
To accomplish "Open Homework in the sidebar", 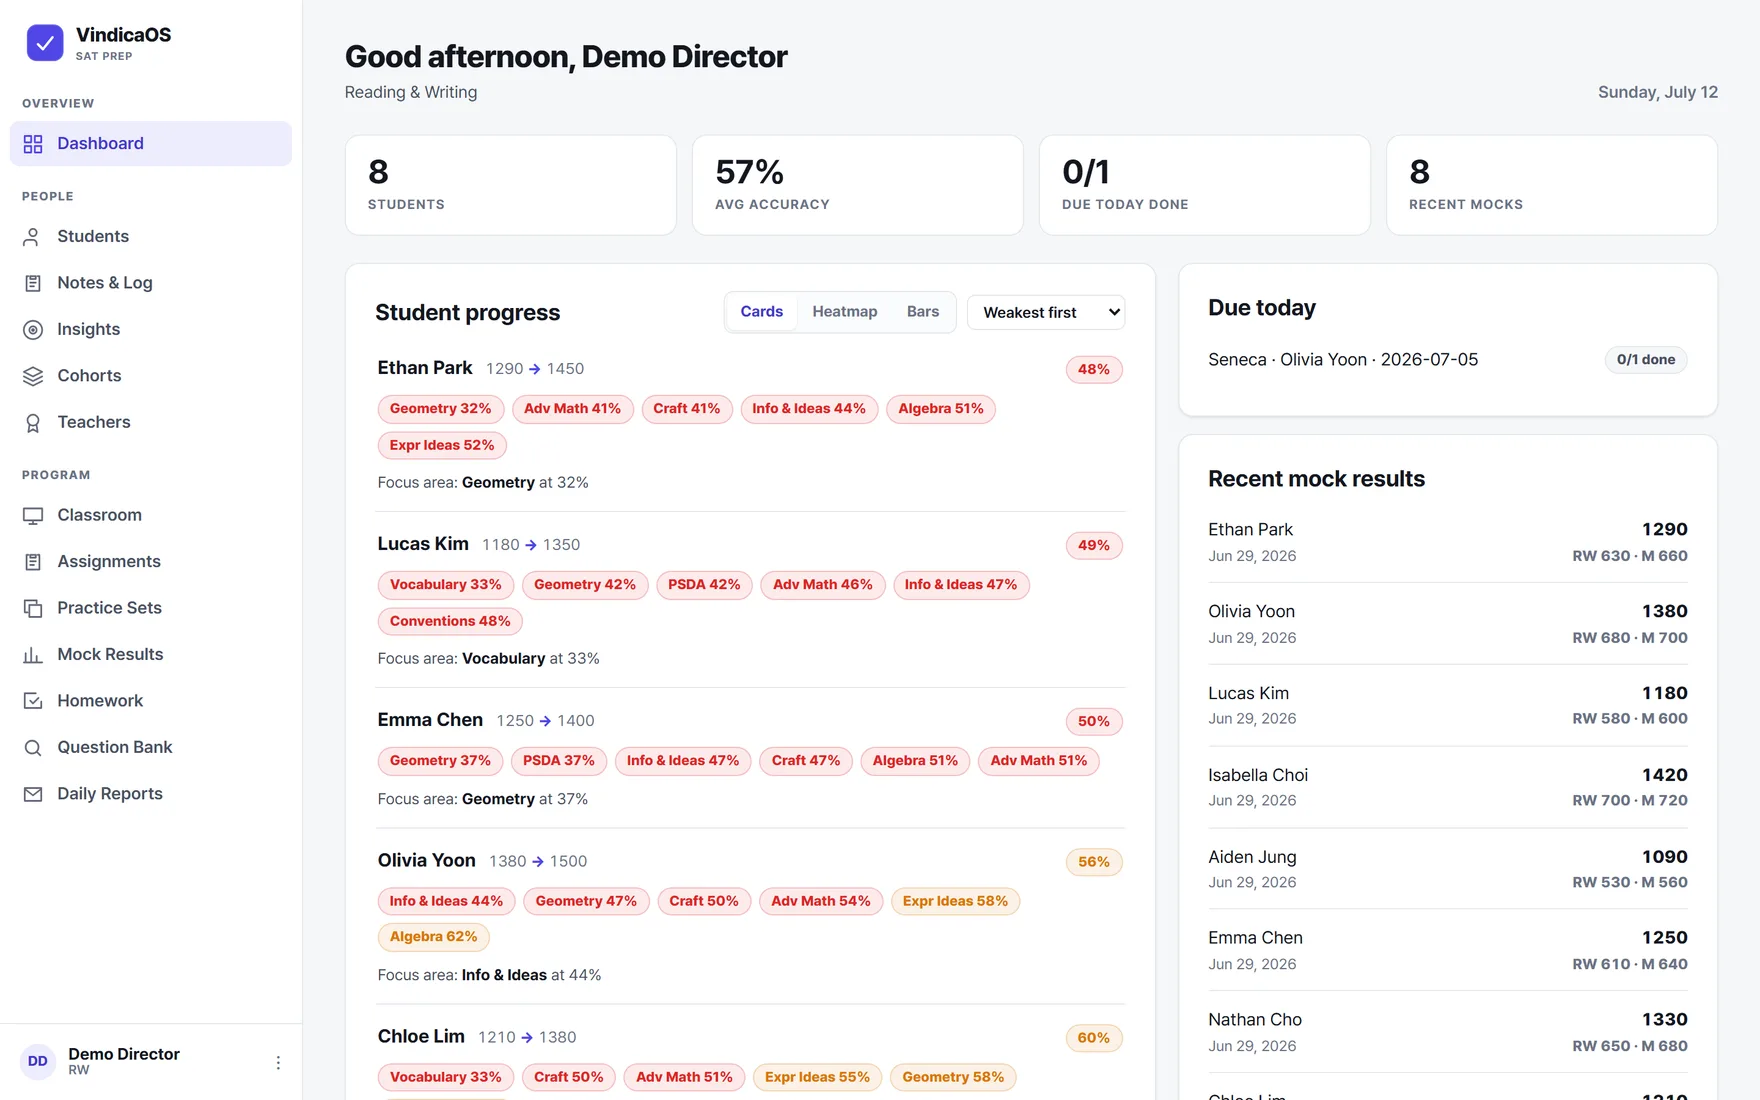I will [151, 700].
